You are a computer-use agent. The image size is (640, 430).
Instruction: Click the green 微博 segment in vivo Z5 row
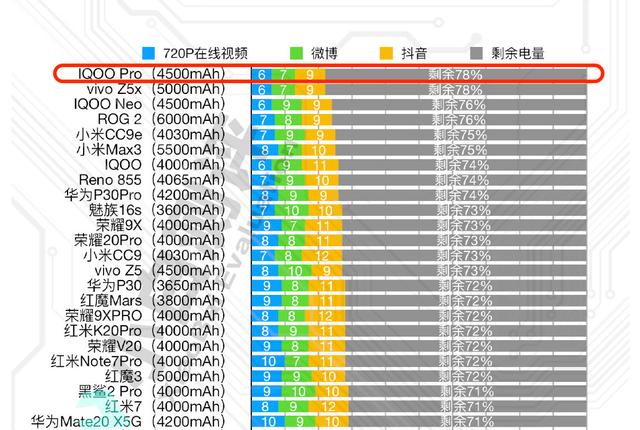tap(295, 270)
